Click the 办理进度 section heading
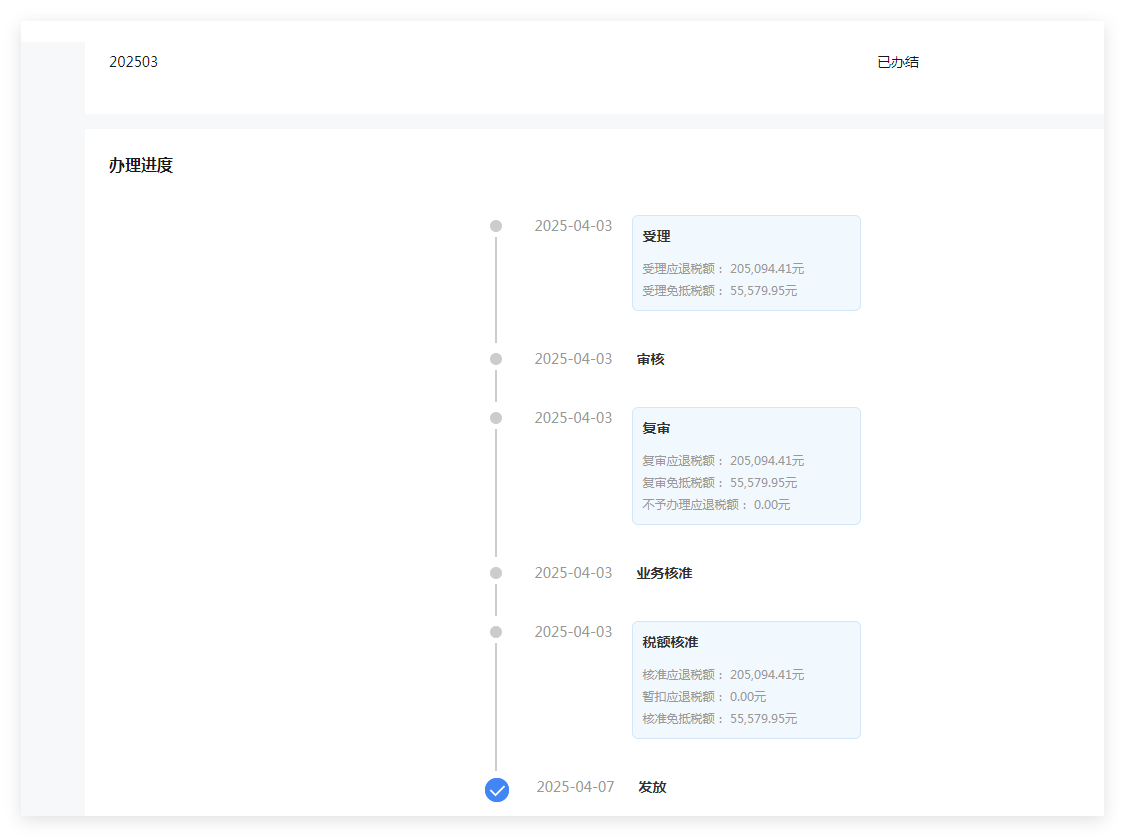This screenshot has width=1125, height=837. pyautogui.click(x=141, y=165)
